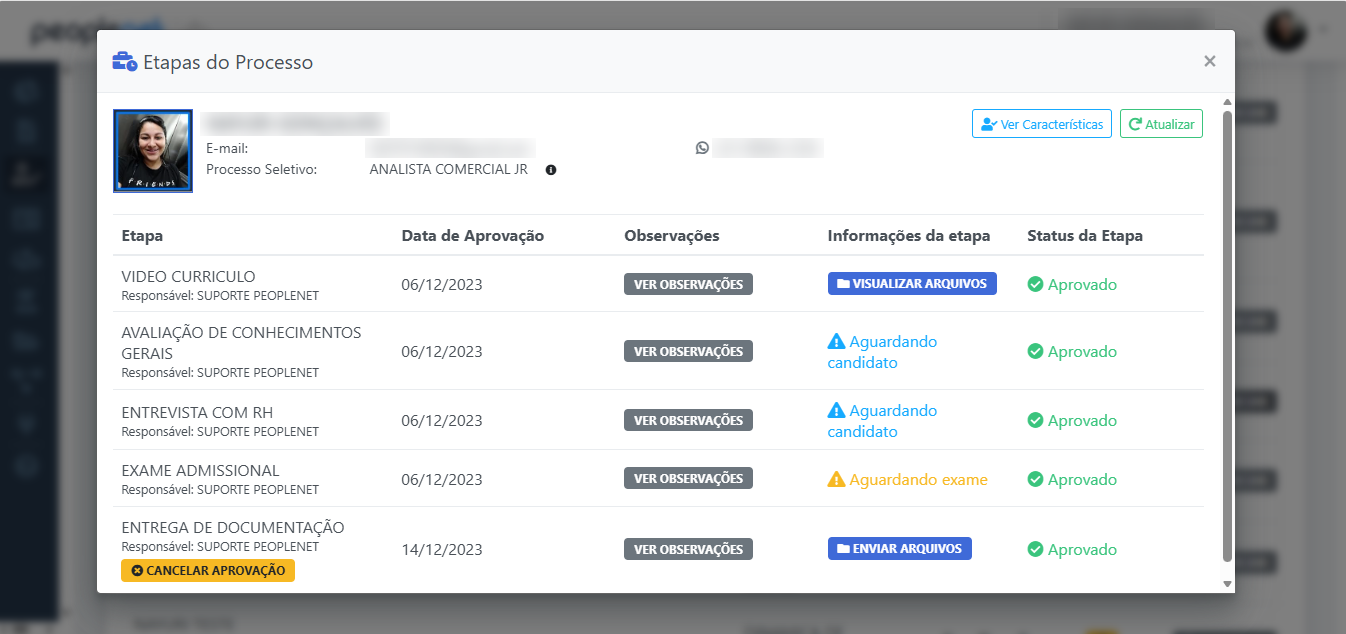This screenshot has width=1346, height=634.
Task: Click the briefcase icon beside Etapas do Processo
Action: [x=125, y=62]
